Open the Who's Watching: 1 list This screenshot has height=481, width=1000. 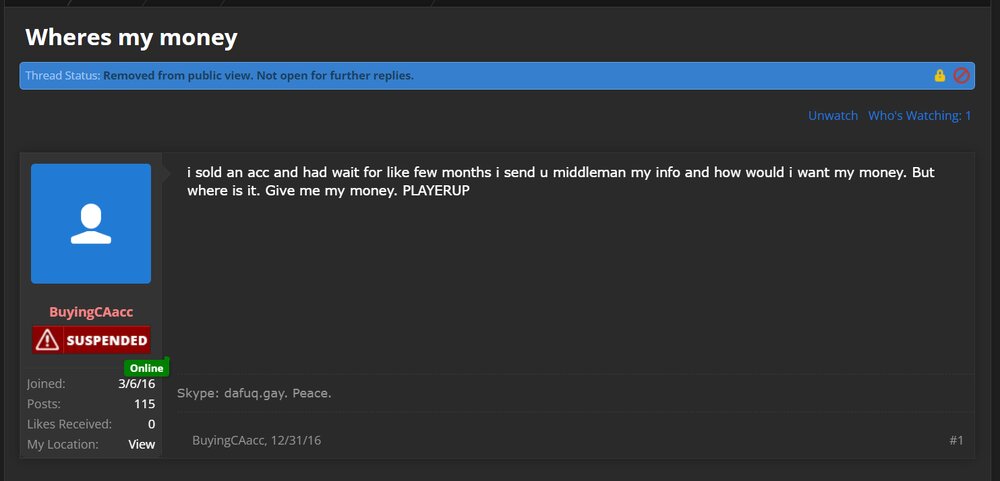tap(920, 115)
